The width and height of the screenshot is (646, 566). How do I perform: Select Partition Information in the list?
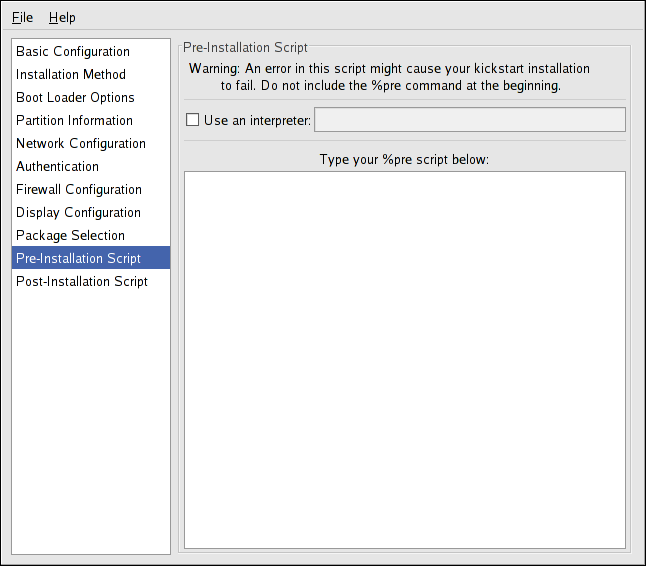[x=74, y=120]
